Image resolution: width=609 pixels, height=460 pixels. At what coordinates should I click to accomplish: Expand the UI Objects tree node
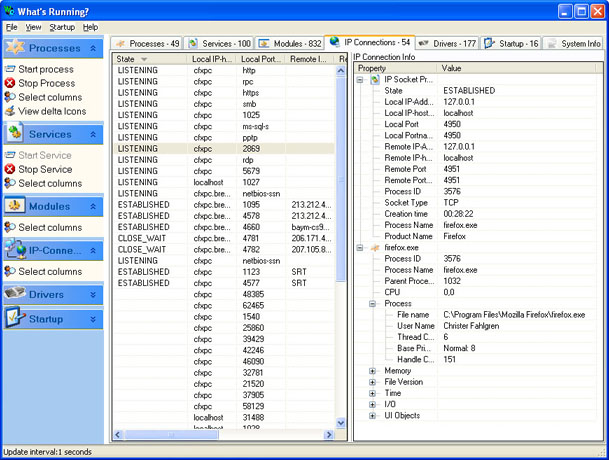point(373,415)
